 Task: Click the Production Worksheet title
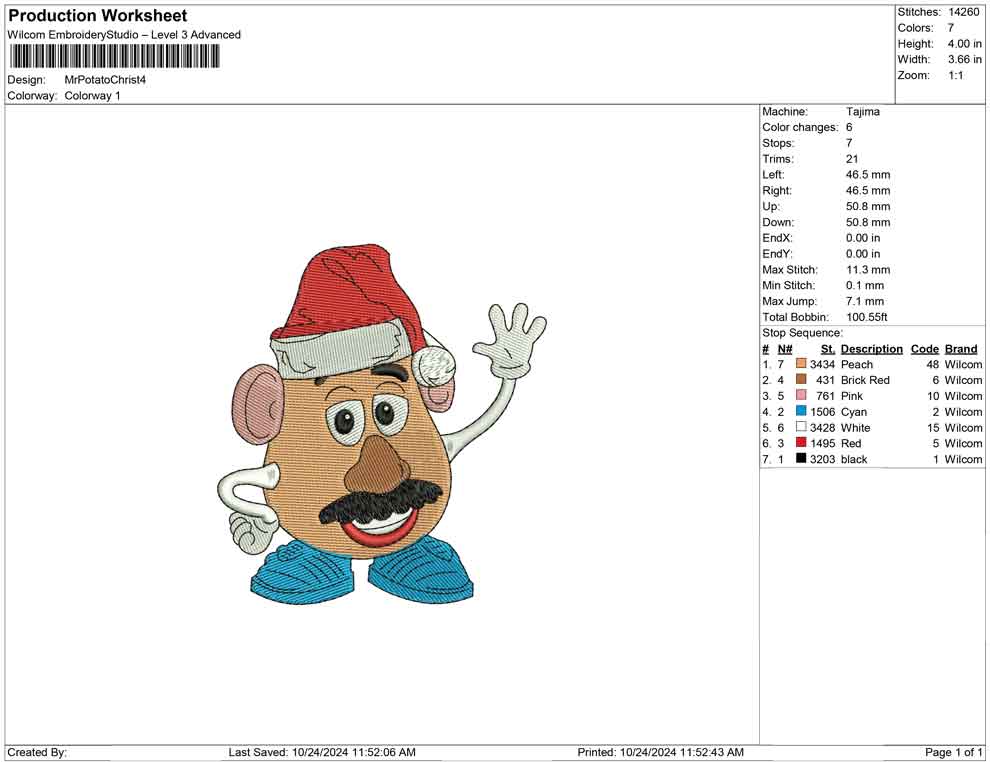pyautogui.click(x=98, y=16)
